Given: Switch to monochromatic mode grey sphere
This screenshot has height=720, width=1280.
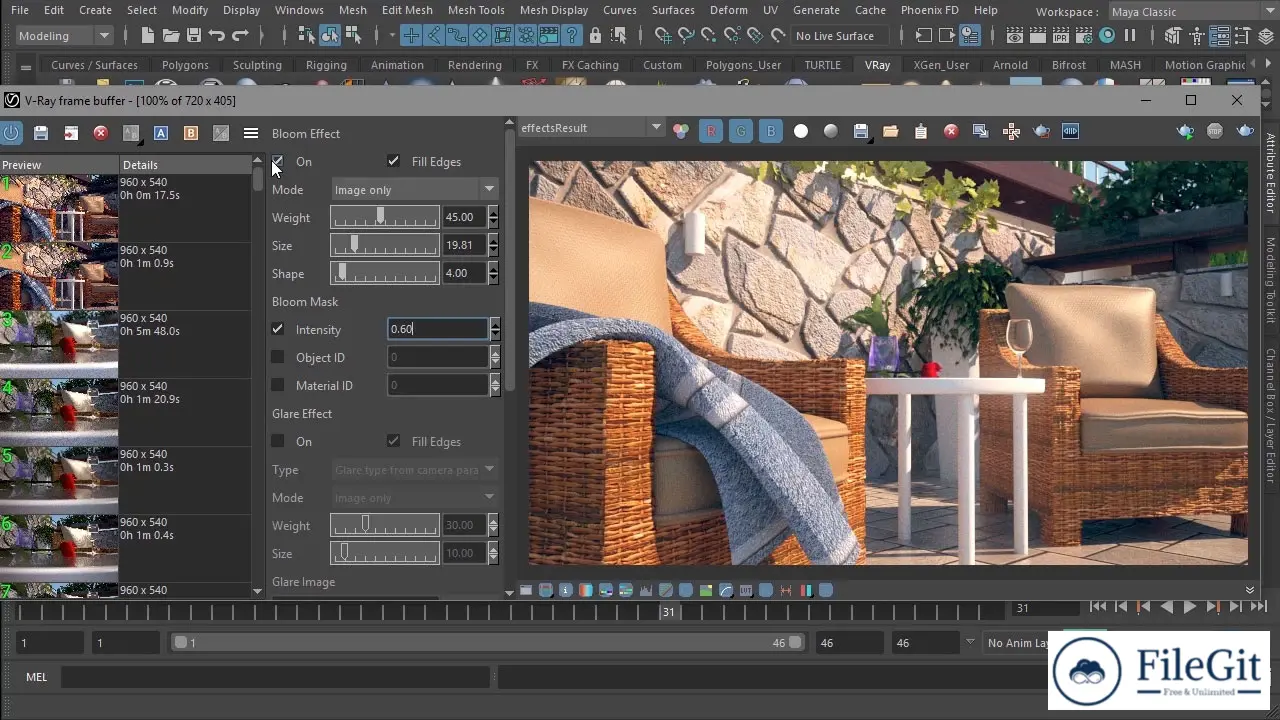Looking at the screenshot, I should [831, 131].
